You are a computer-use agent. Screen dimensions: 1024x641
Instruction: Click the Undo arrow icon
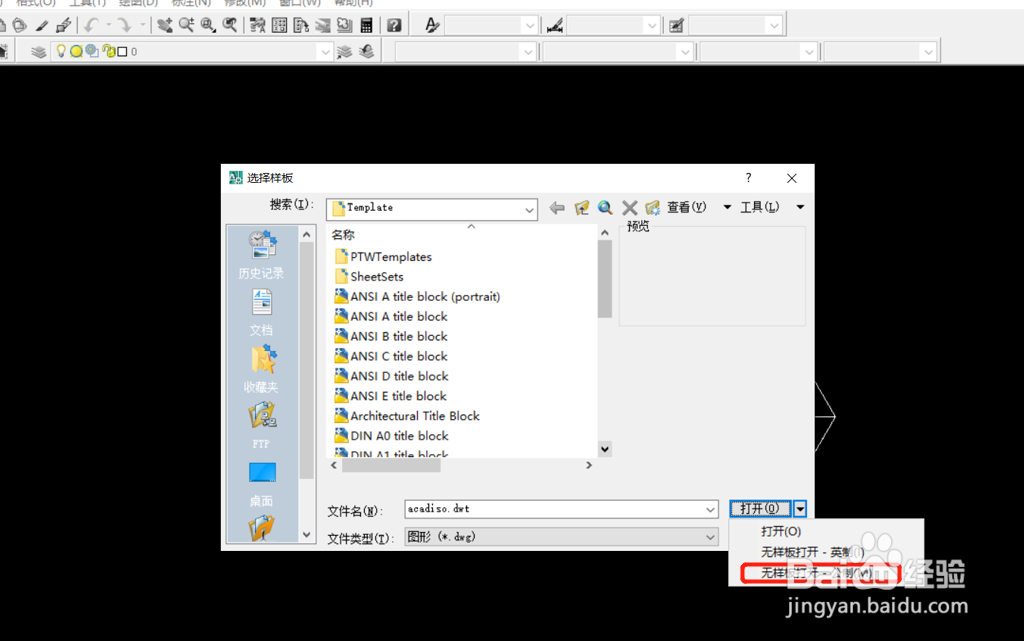tap(91, 25)
